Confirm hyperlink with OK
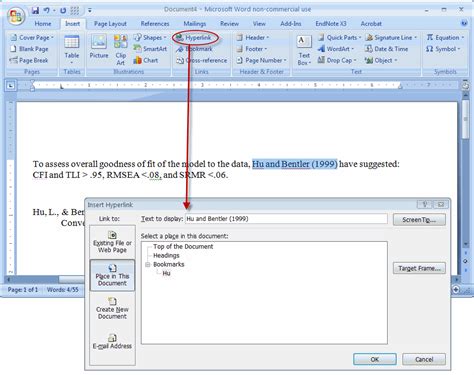The image size is (474, 375). click(375, 359)
